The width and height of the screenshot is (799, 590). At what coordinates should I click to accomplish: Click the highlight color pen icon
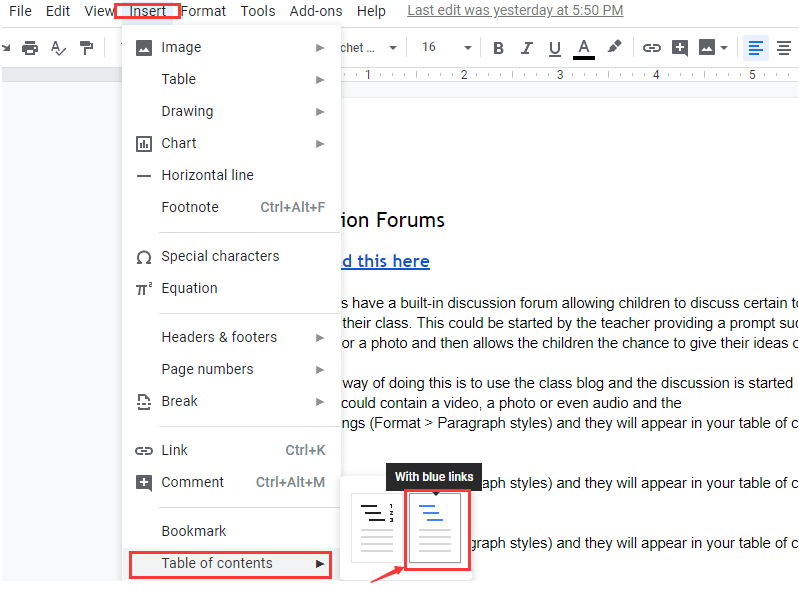(614, 47)
